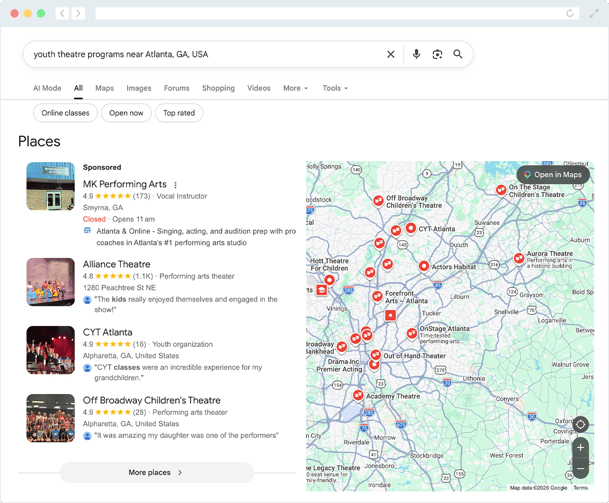Open image search with the camera lens icon

coord(437,54)
